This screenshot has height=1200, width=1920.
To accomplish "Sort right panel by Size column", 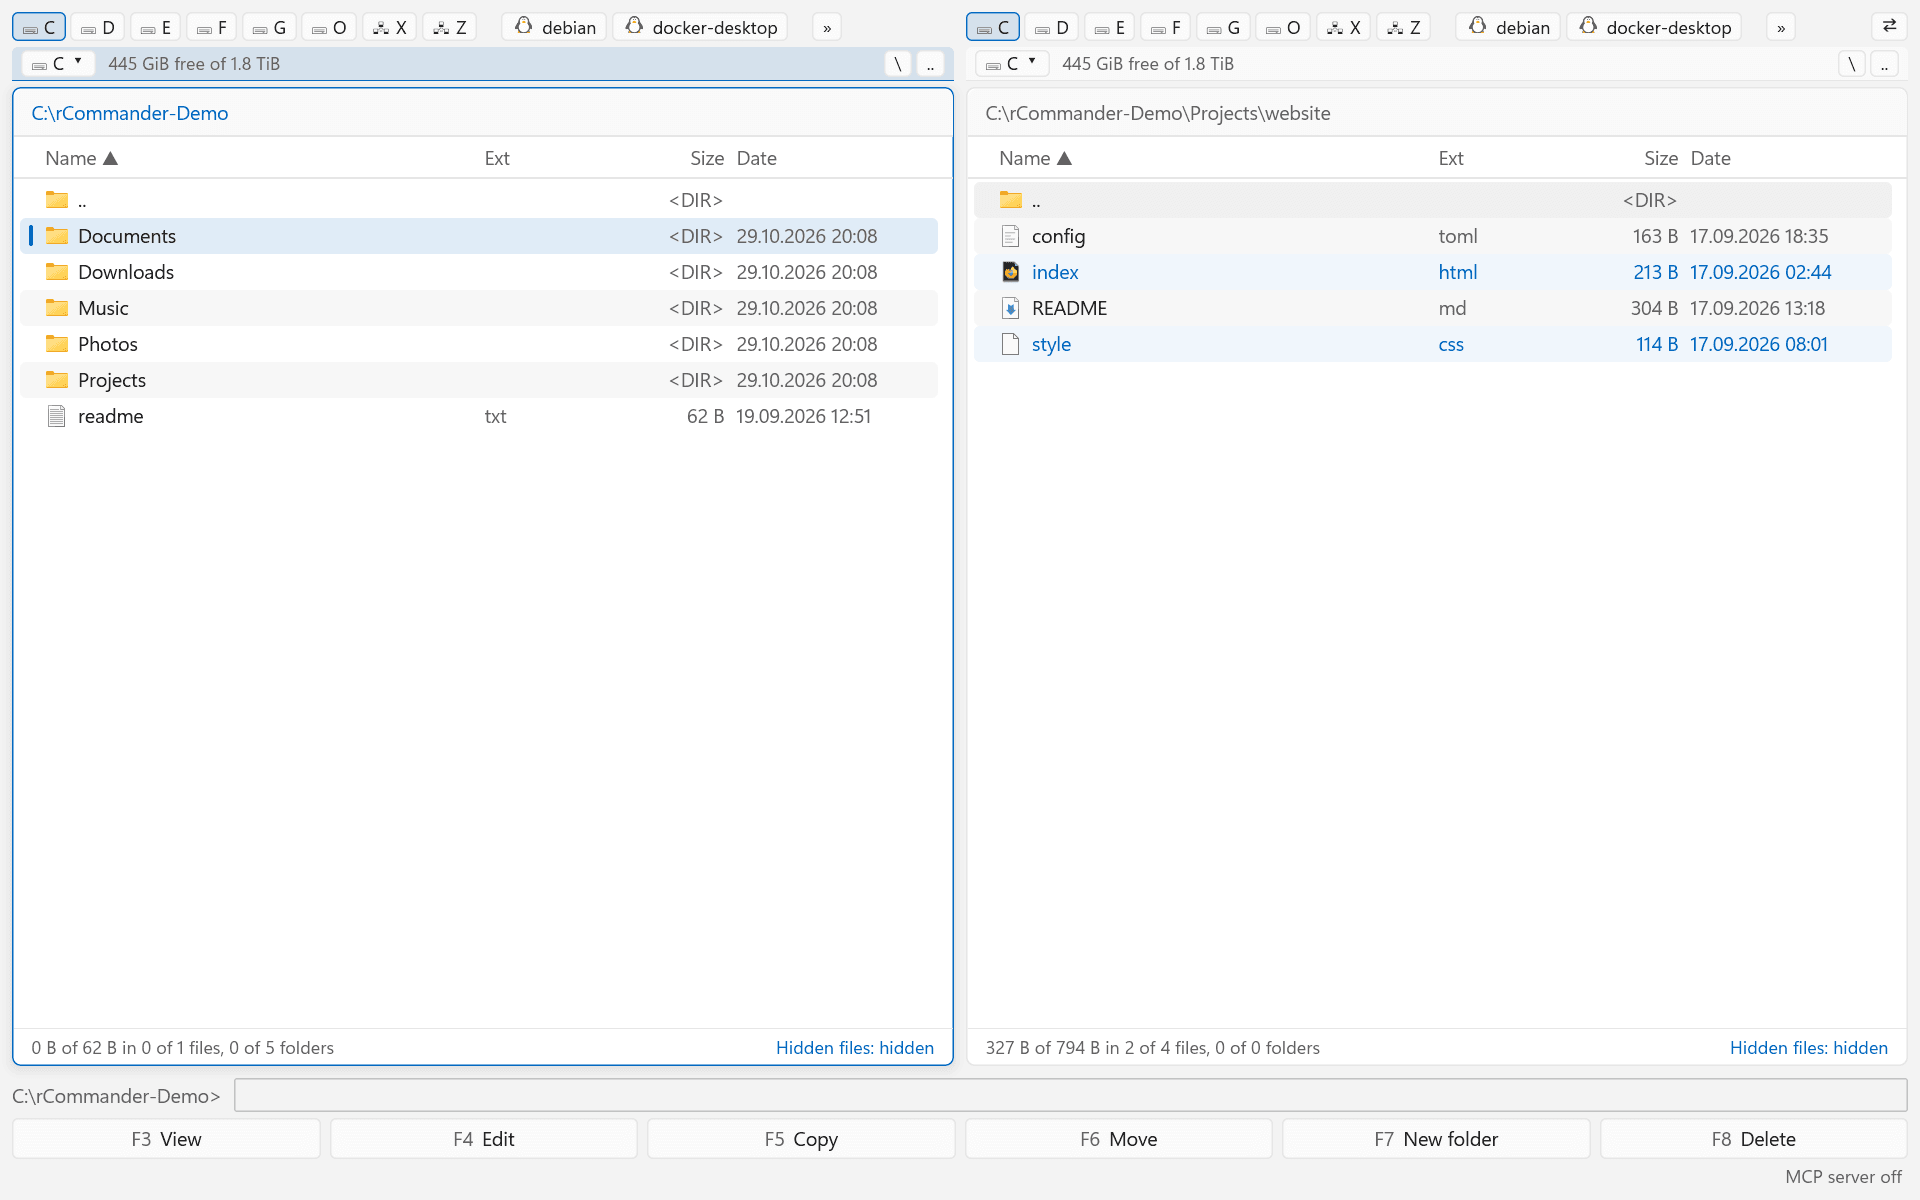I will (x=1661, y=158).
